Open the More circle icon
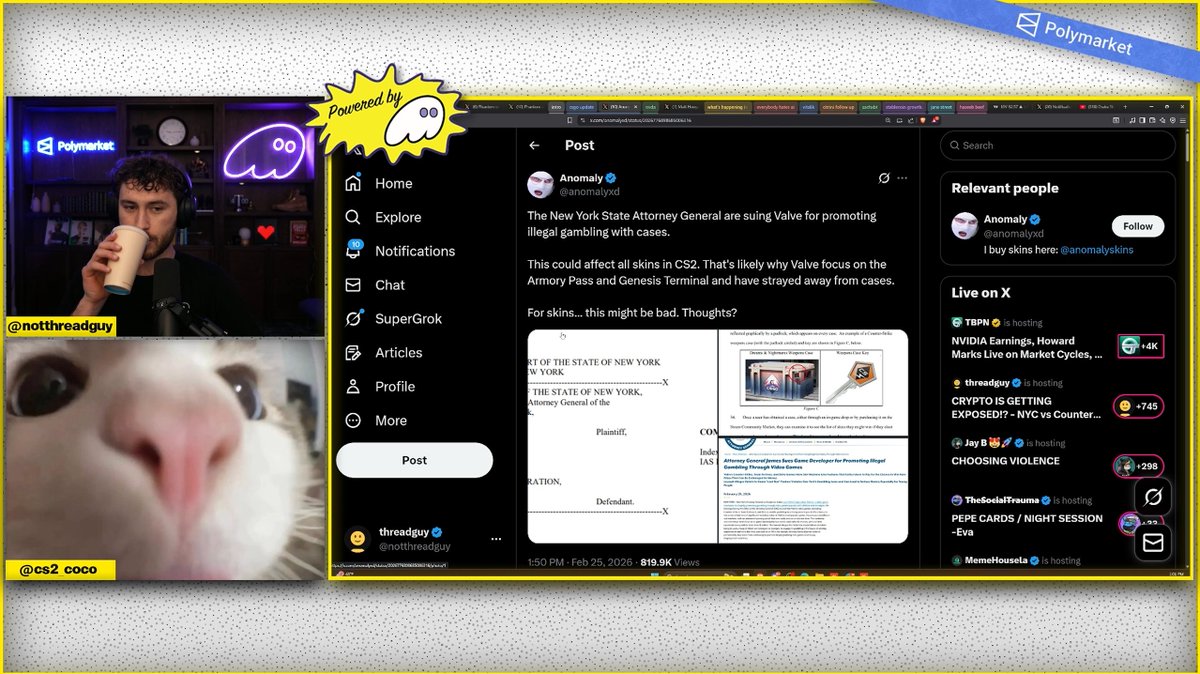The image size is (1200, 674). [x=352, y=421]
